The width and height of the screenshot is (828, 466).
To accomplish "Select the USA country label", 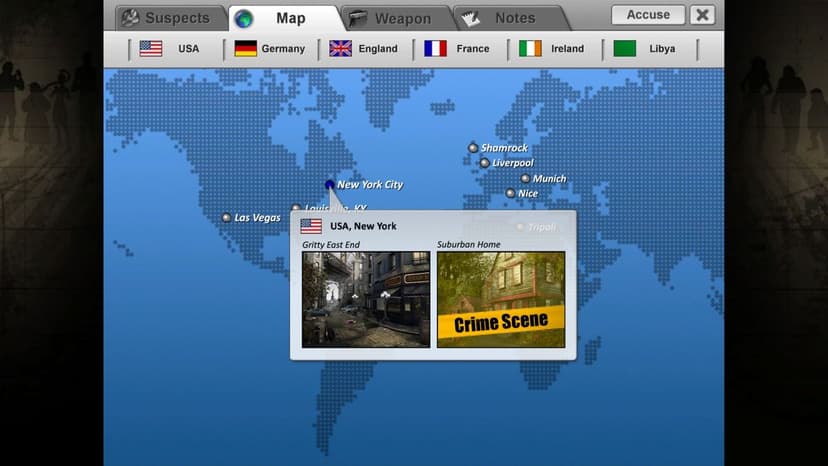I will tap(189, 49).
